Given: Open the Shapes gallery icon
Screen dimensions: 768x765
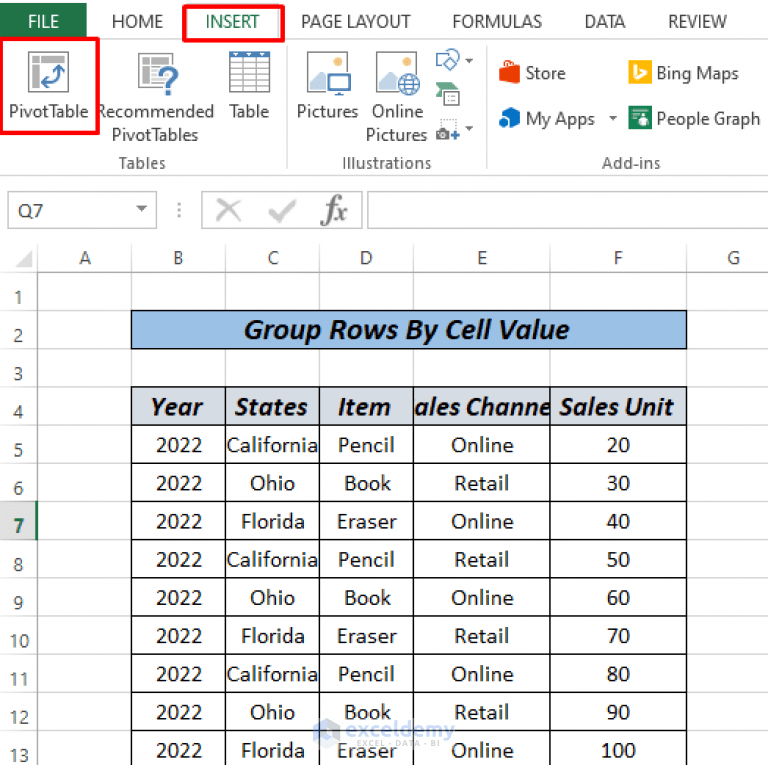Looking at the screenshot, I should point(447,60).
